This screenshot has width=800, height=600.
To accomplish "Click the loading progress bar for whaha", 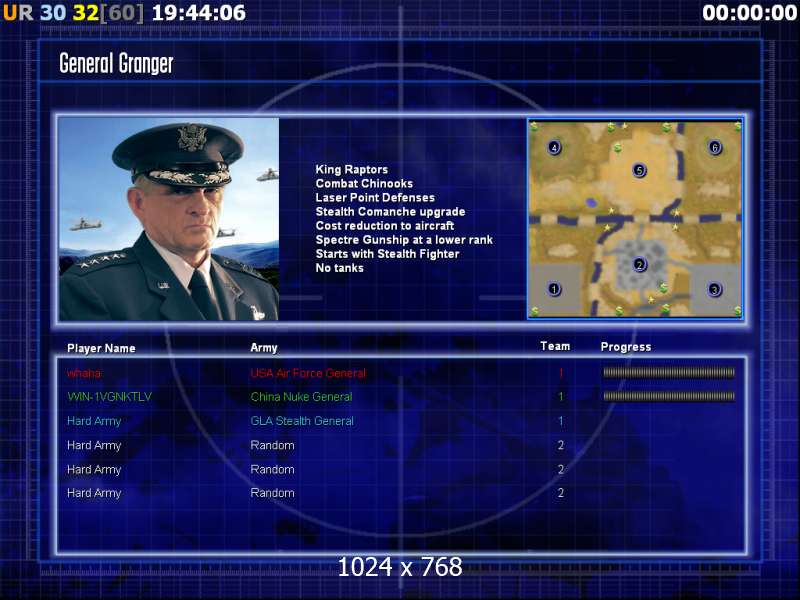I will pos(669,373).
